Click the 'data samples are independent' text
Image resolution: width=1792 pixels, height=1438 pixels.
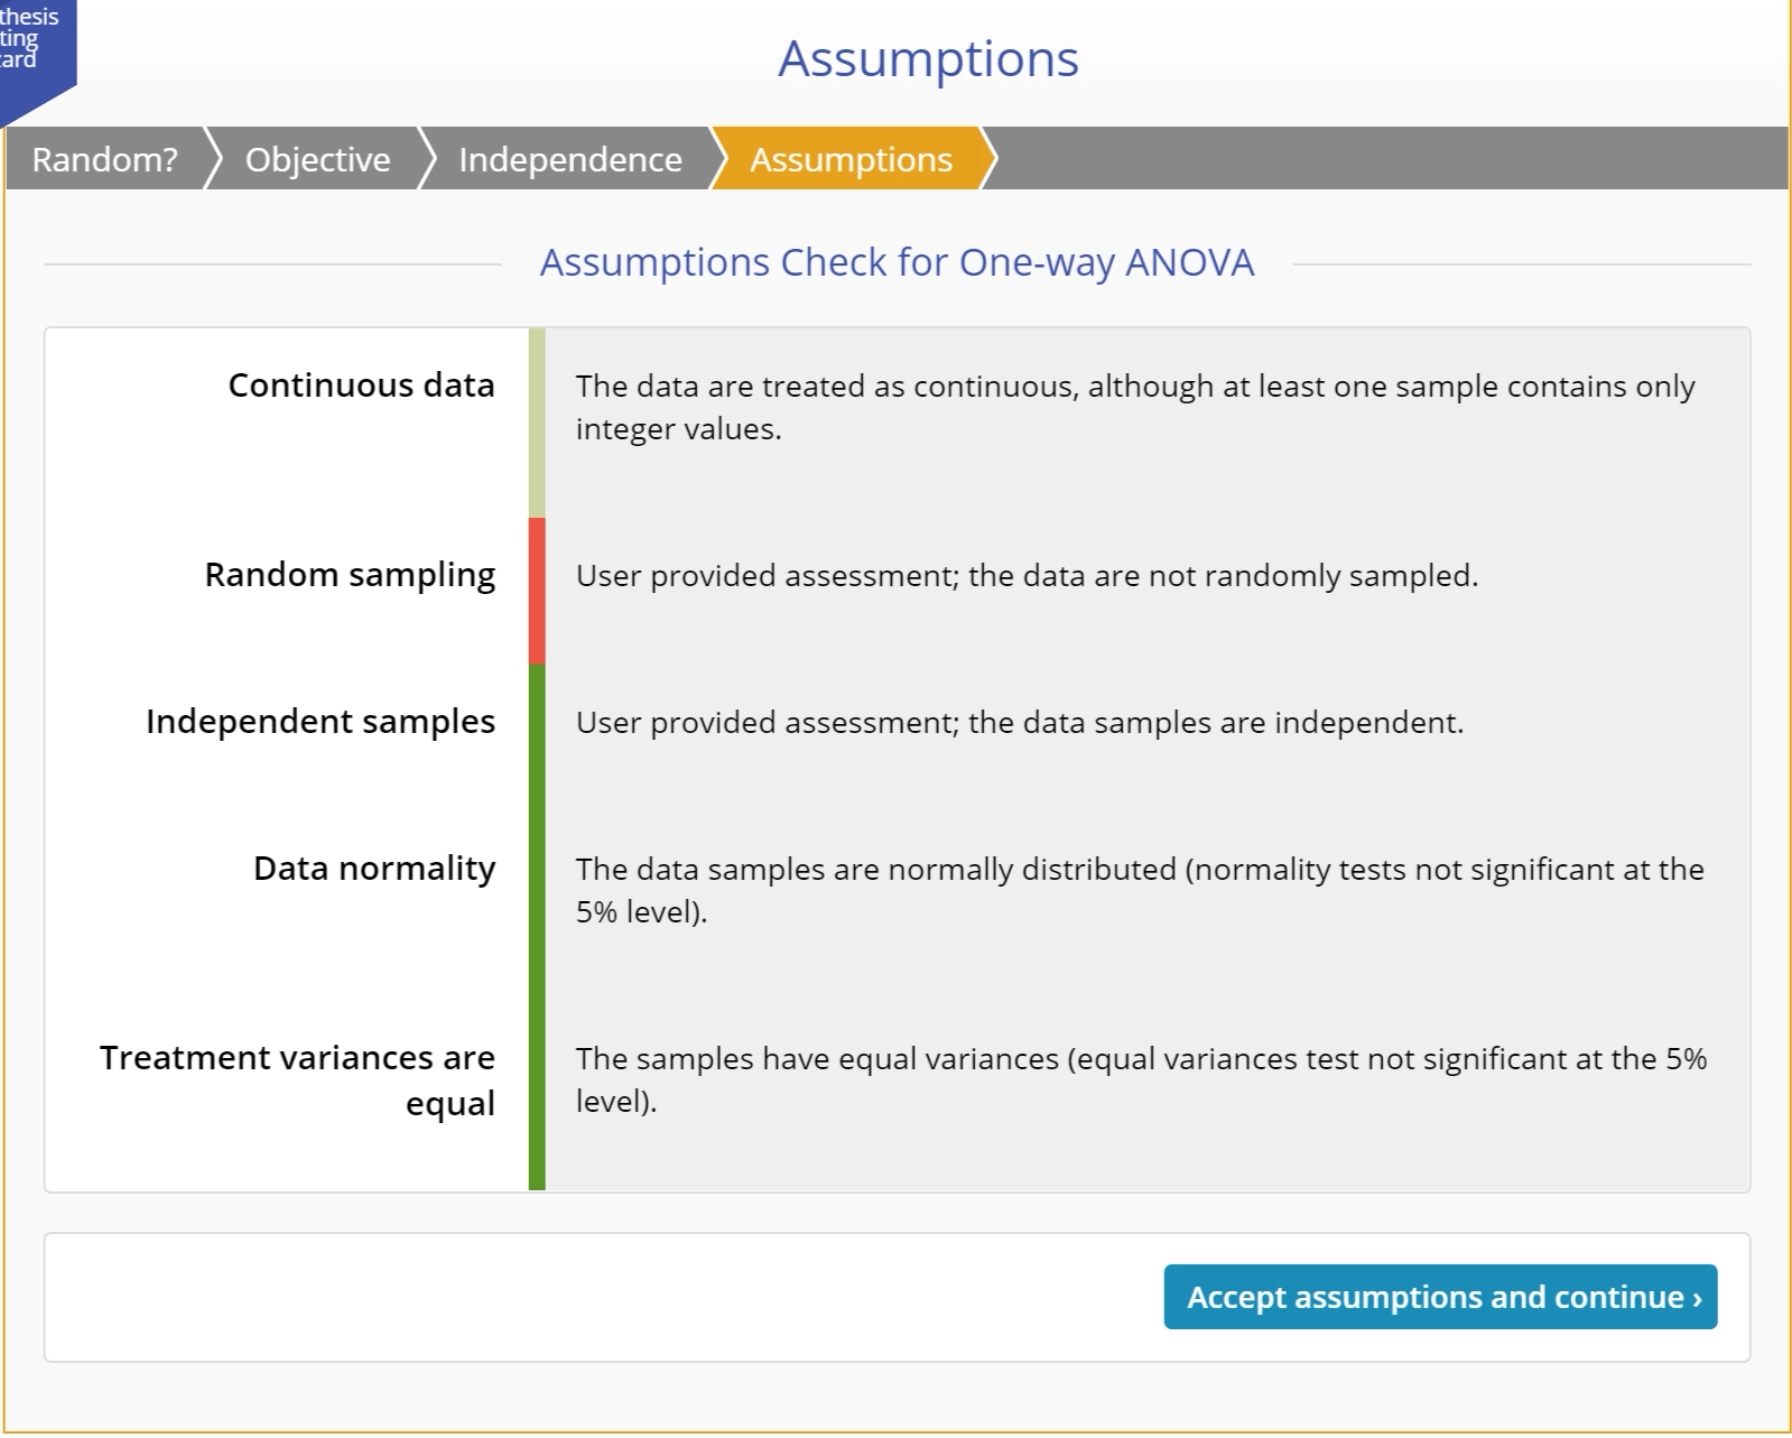click(1019, 722)
